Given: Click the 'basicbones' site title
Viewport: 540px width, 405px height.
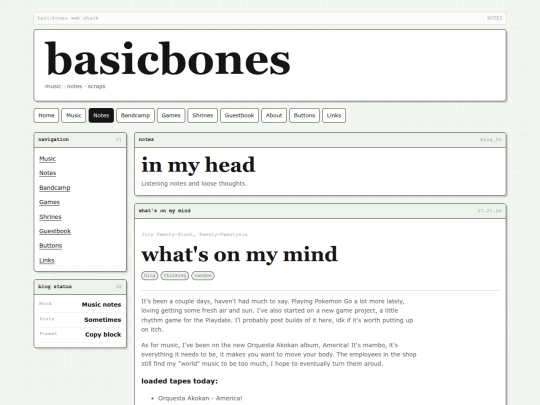Looking at the screenshot, I should [168, 59].
